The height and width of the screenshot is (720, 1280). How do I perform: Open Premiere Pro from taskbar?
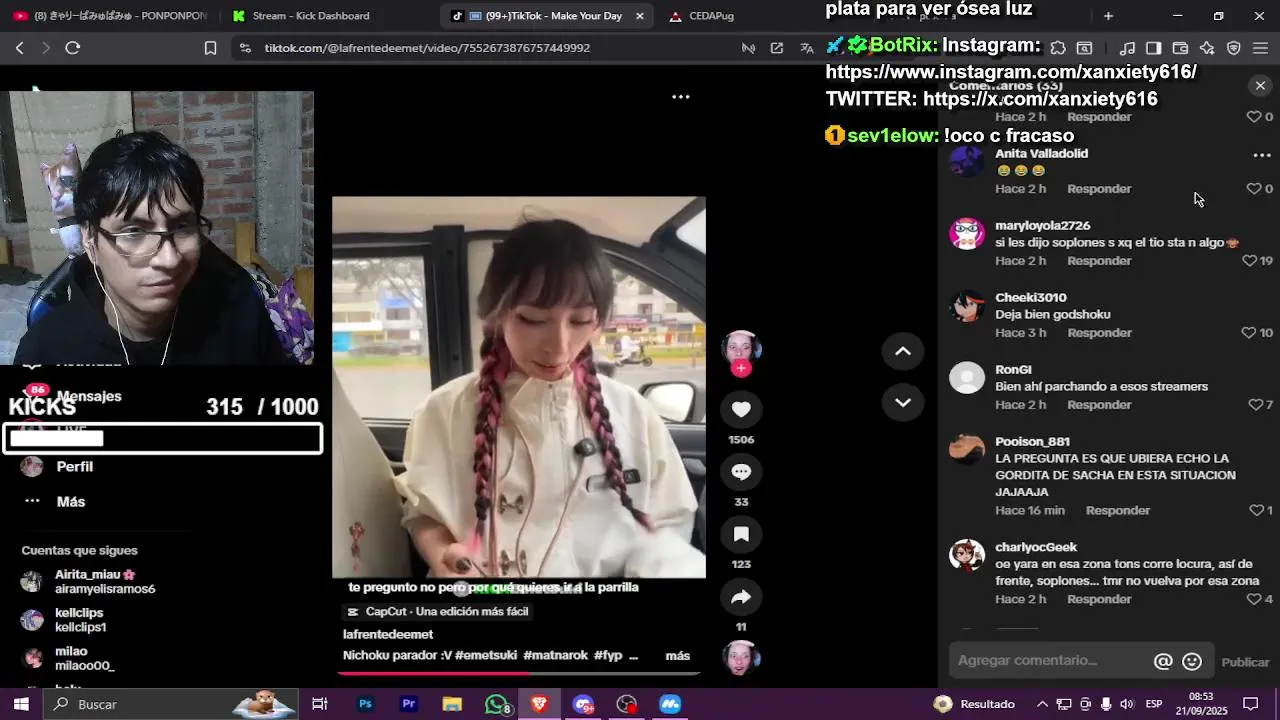pos(408,704)
